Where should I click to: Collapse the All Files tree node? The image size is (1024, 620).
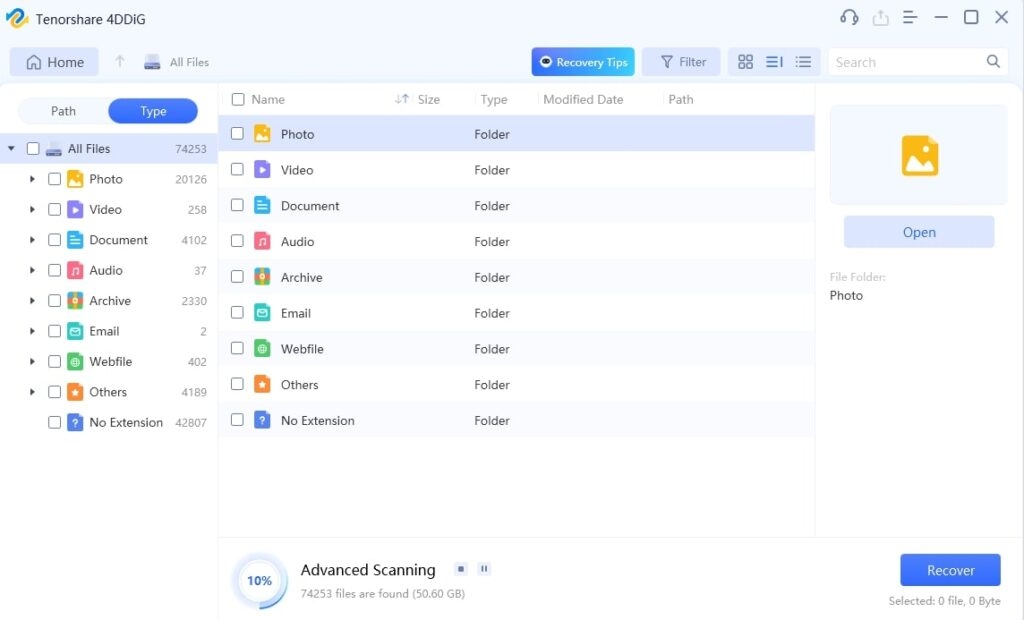click(x=11, y=149)
